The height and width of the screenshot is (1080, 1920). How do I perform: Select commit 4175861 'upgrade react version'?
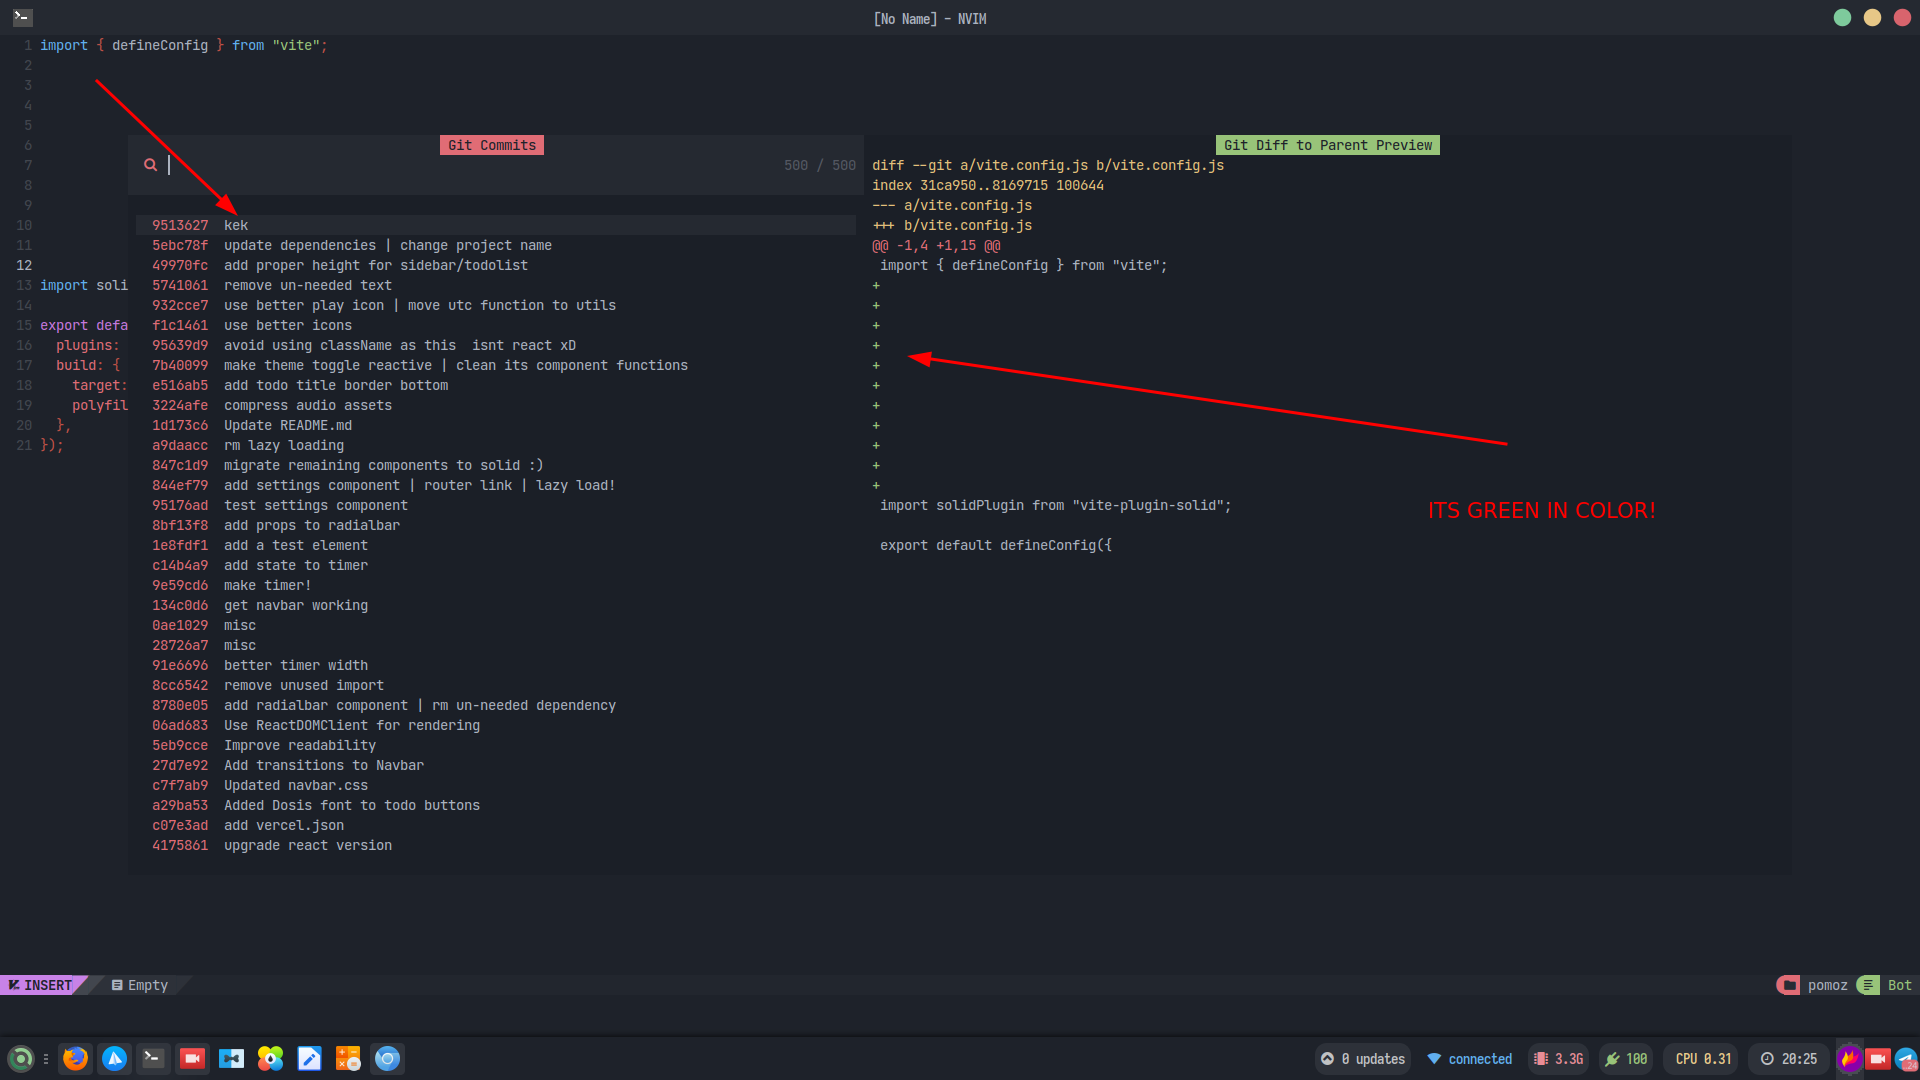point(495,845)
